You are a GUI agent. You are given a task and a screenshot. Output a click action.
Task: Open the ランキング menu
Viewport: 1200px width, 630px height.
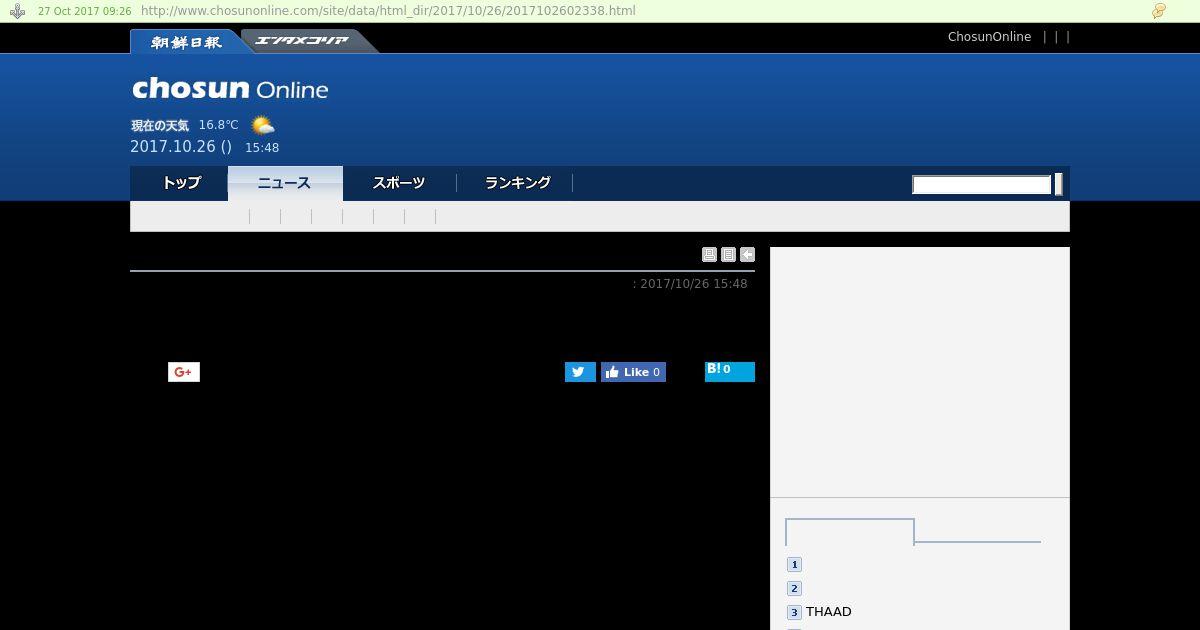(517, 183)
